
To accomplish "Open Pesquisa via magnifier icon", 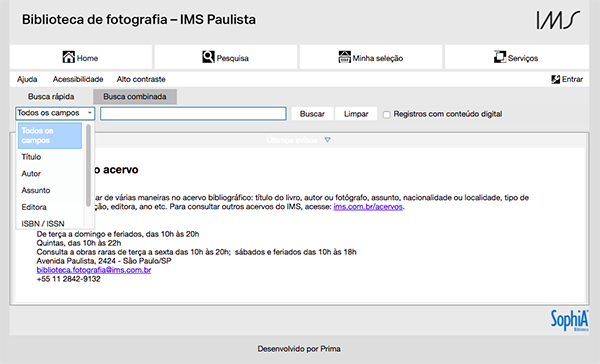I will click(208, 57).
